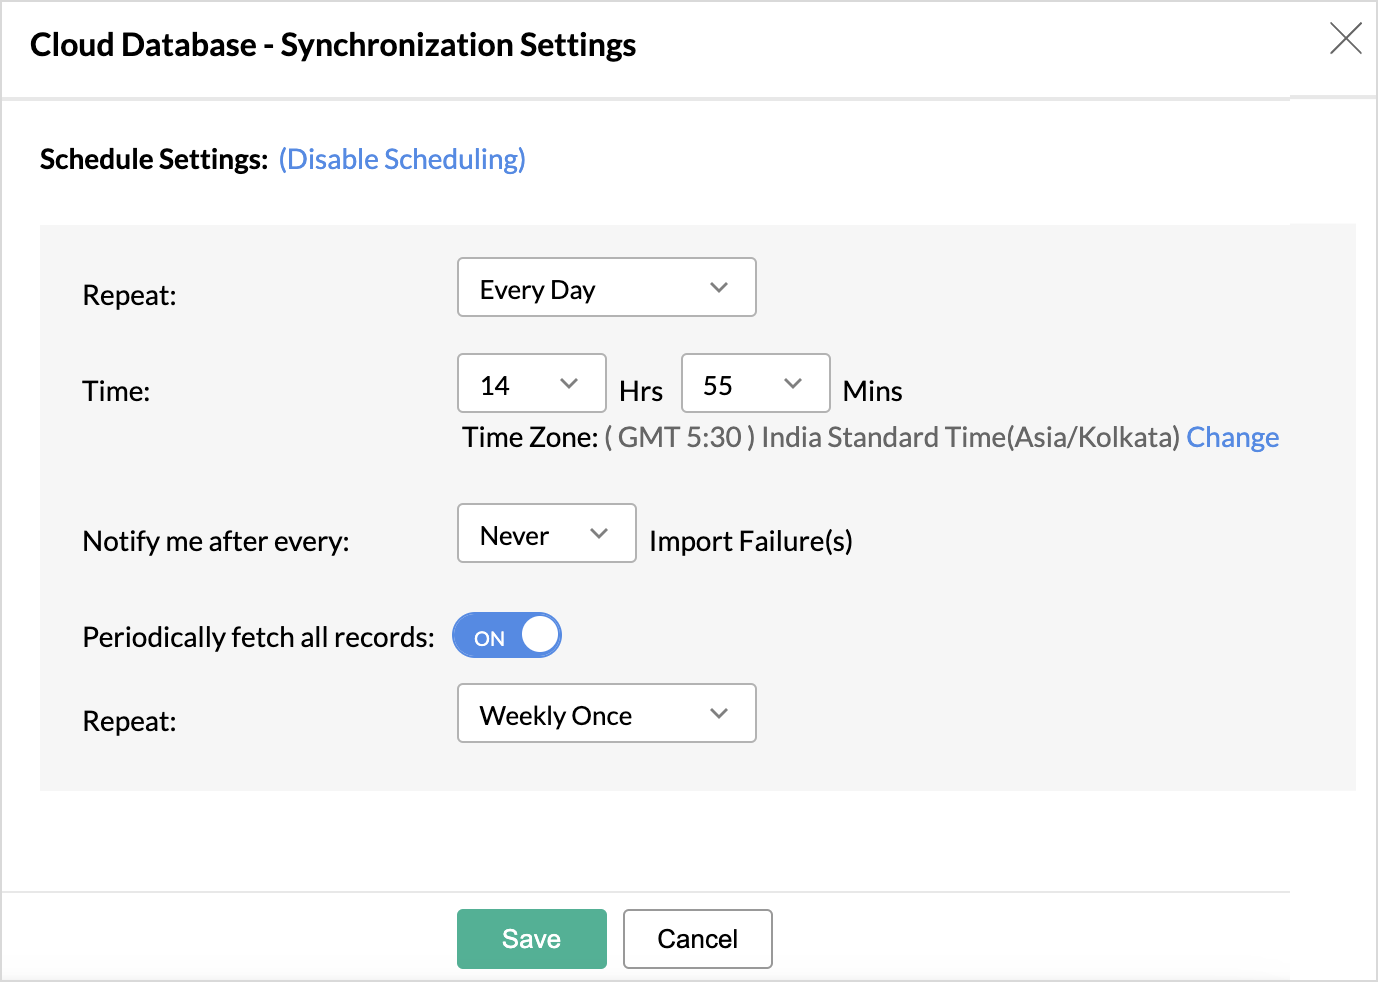Expand the hours dropdown showing 14
Image resolution: width=1380 pixels, height=986 pixels.
[x=531, y=384]
